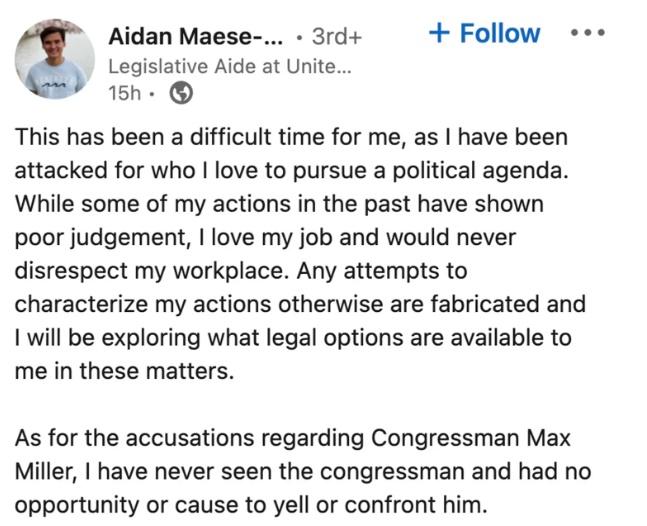This screenshot has height=526, width=647.
Task: Open Aidan Maese's profile picture
Action: tap(55, 58)
